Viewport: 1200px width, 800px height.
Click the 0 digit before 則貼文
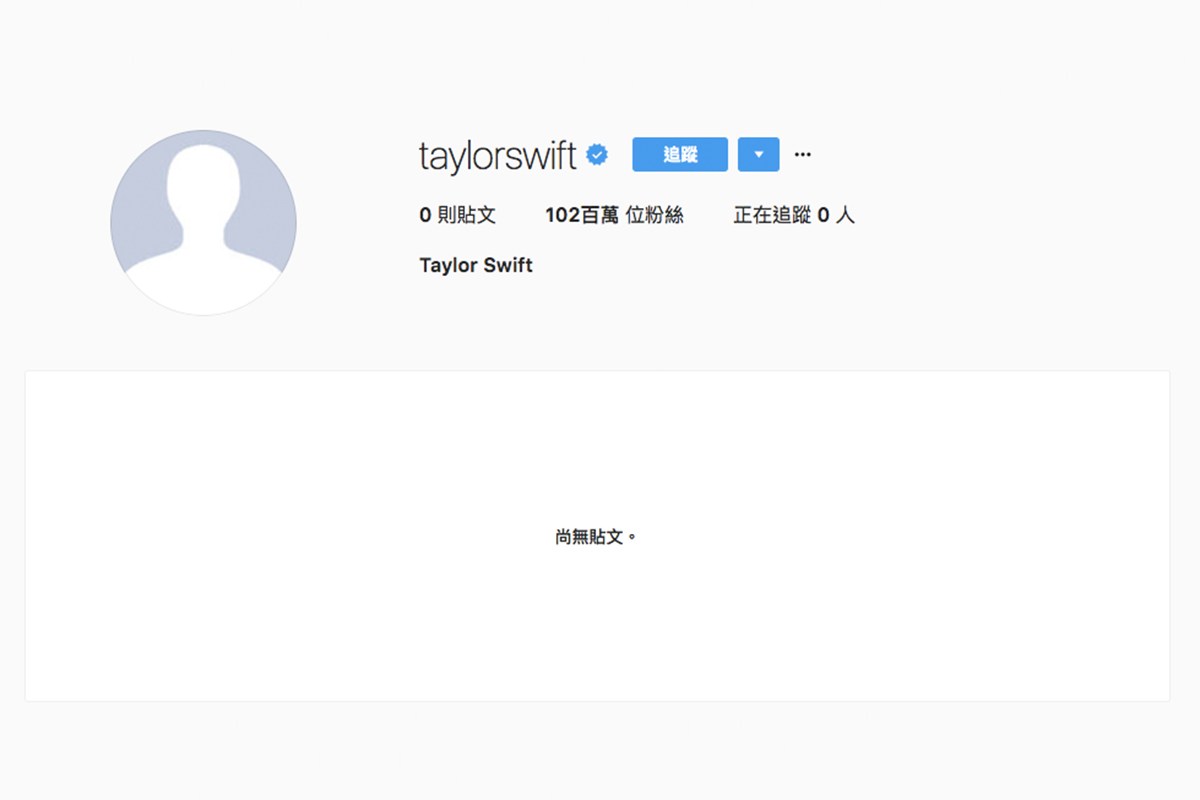pos(425,215)
